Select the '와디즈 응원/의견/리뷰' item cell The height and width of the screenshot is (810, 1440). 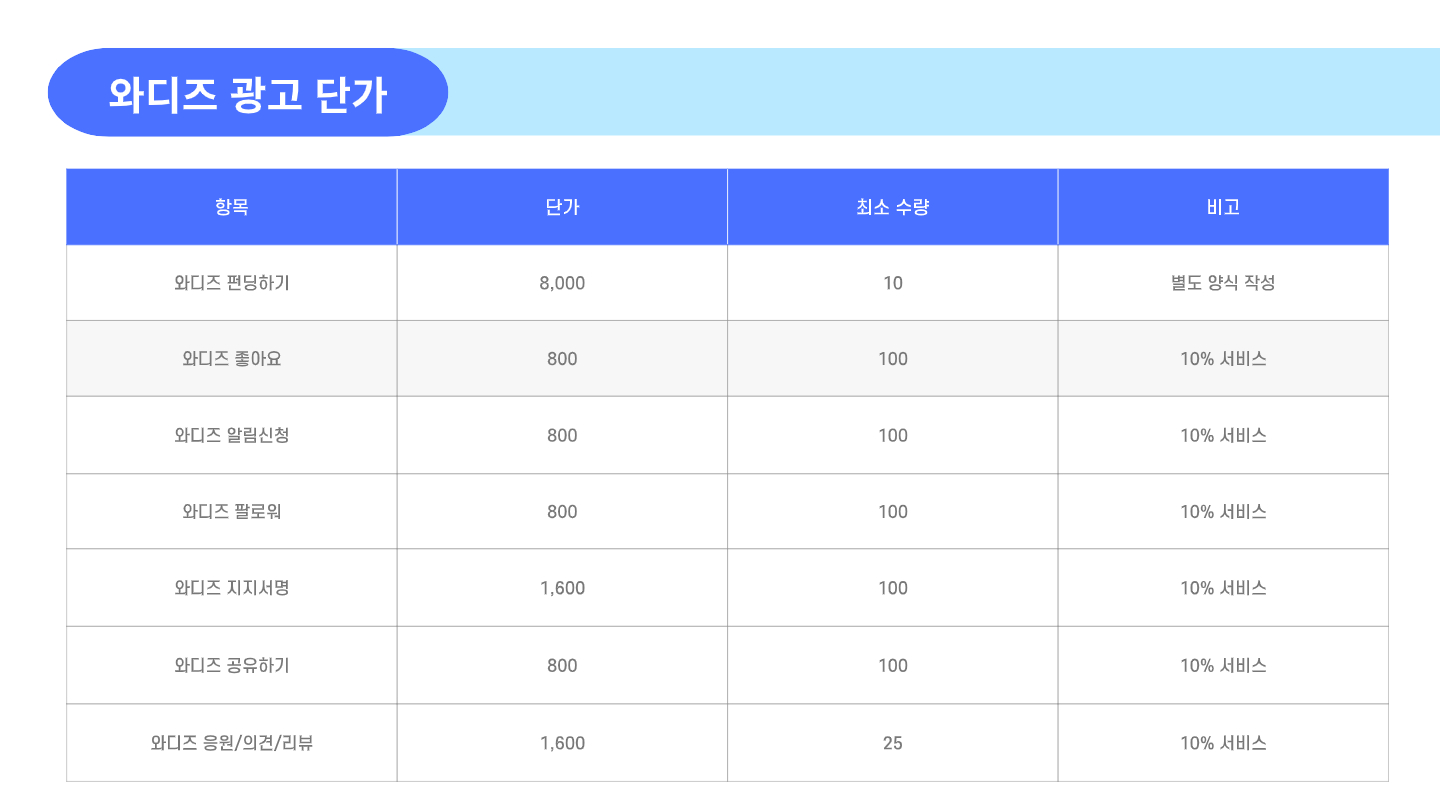[232, 743]
